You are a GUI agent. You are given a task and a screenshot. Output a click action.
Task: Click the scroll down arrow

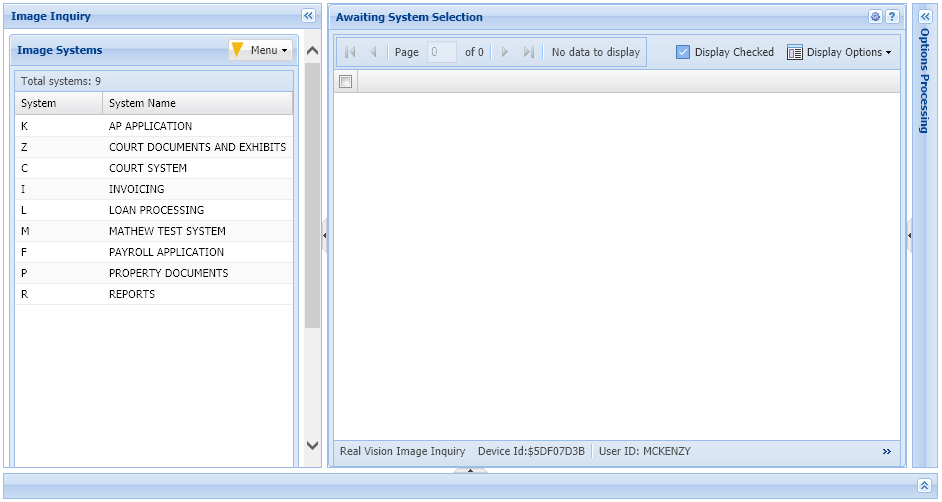[312, 445]
